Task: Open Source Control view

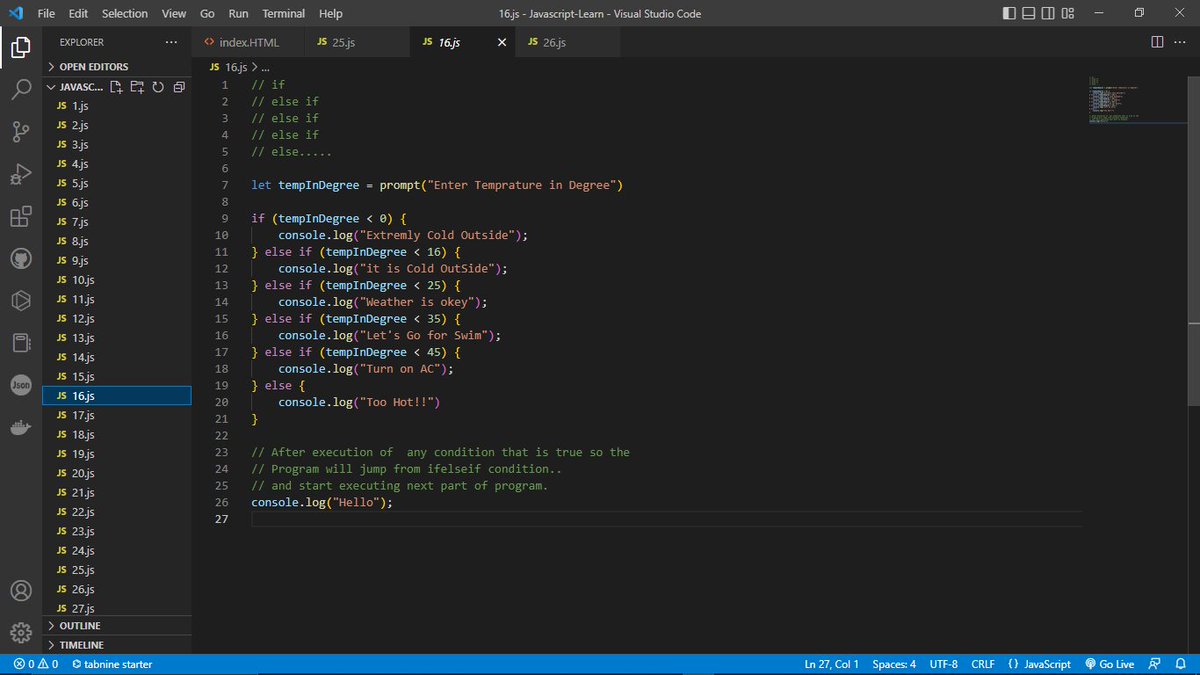Action: 22,131
